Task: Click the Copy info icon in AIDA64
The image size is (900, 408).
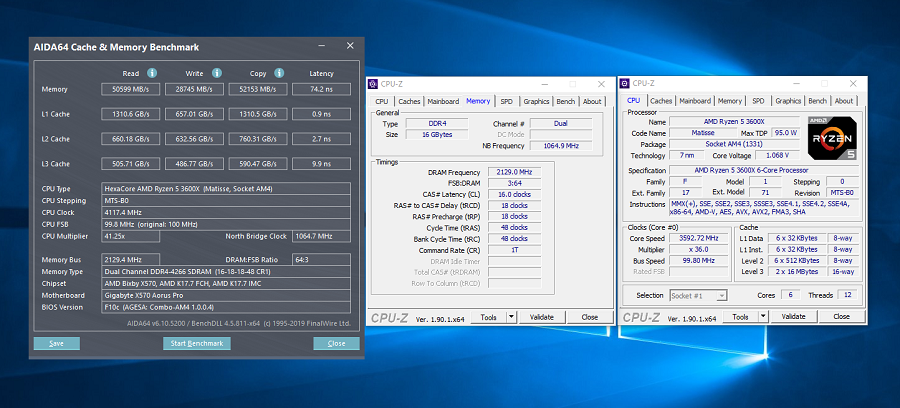Action: 279,73
